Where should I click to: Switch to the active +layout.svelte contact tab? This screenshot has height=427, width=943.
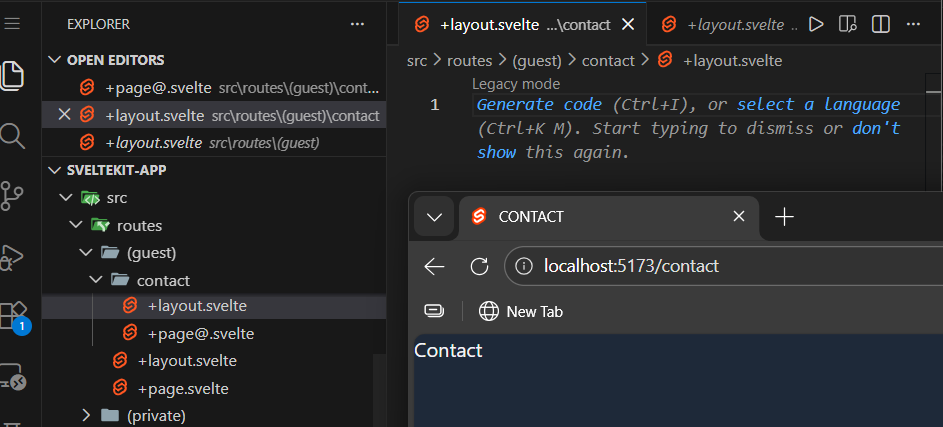tap(523, 25)
